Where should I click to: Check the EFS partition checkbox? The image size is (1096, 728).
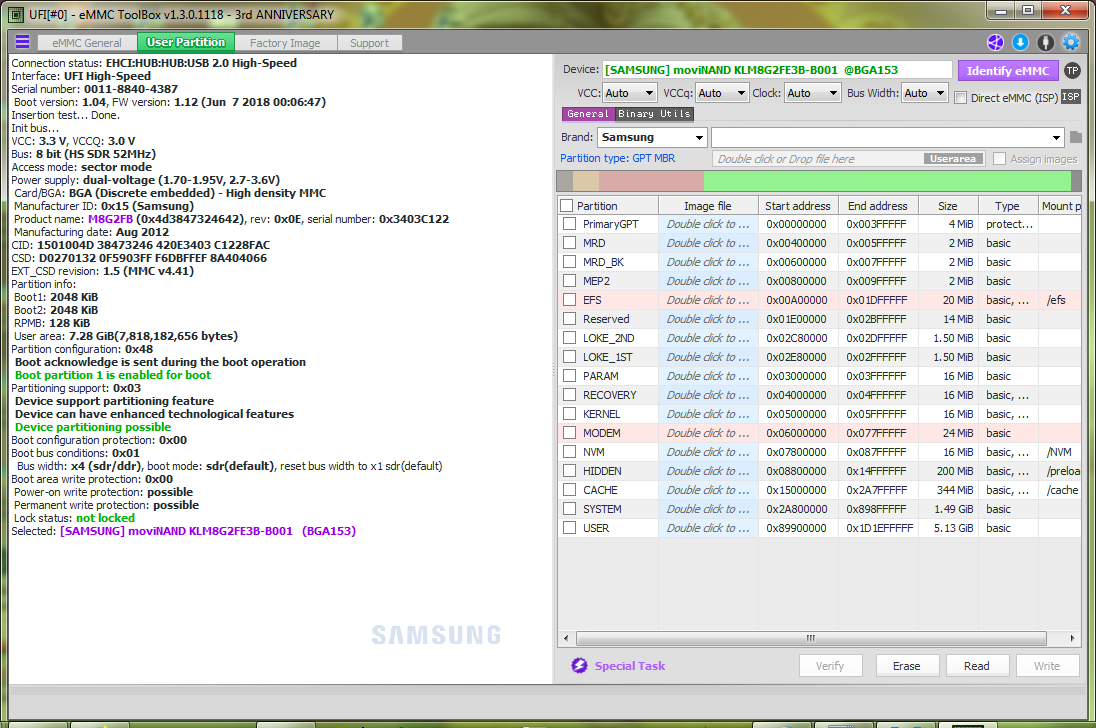(570, 300)
